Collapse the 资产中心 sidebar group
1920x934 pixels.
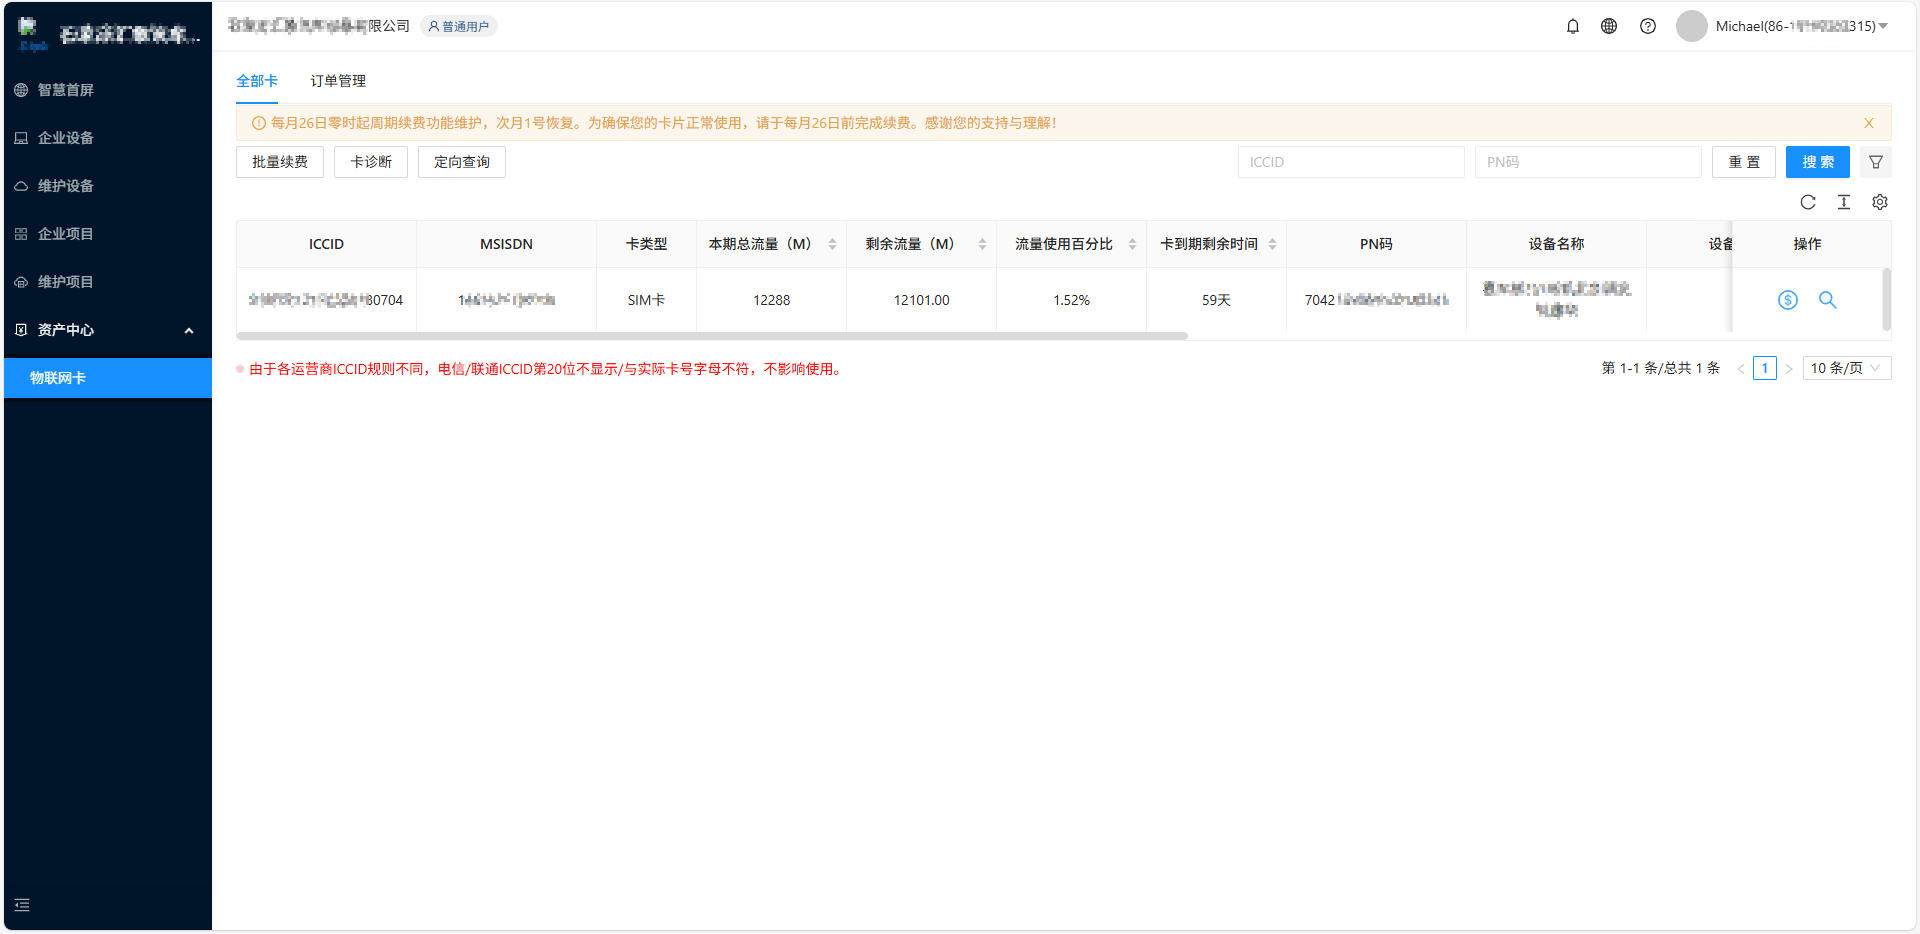(x=108, y=330)
